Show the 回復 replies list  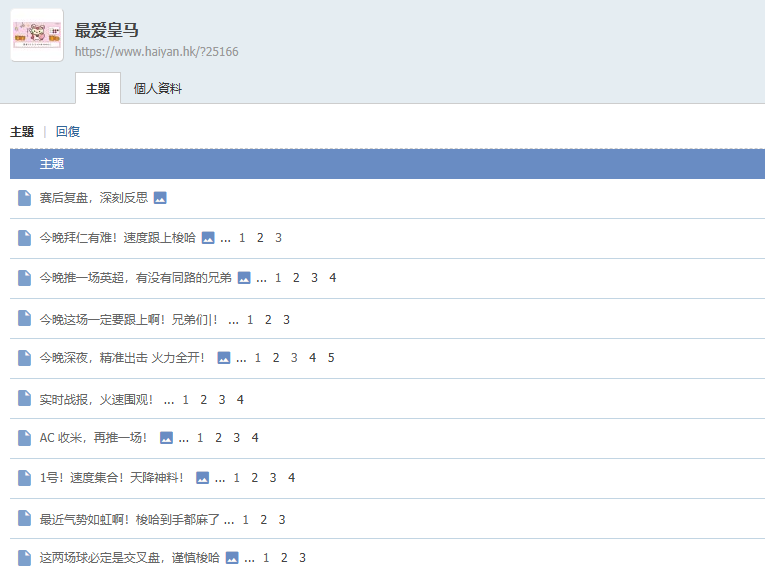point(68,131)
